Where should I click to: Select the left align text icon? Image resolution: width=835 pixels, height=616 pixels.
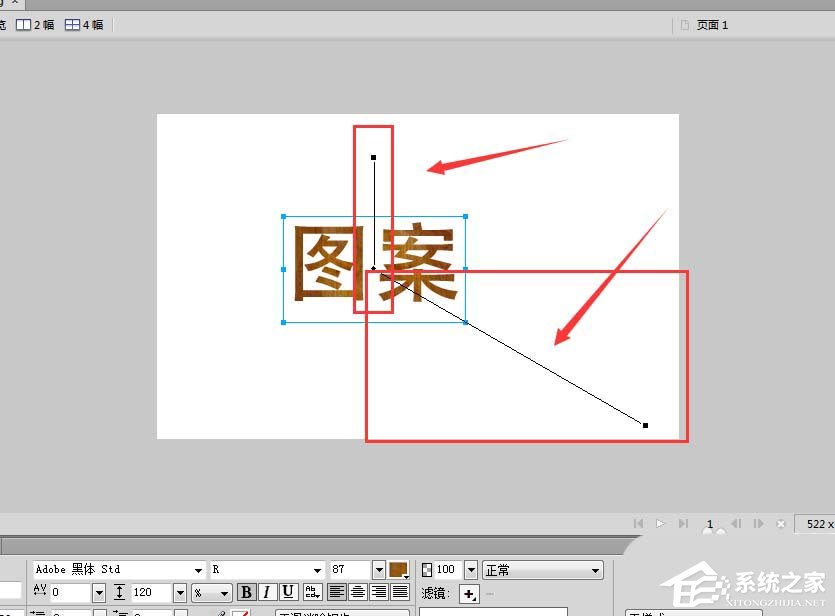pos(335,590)
